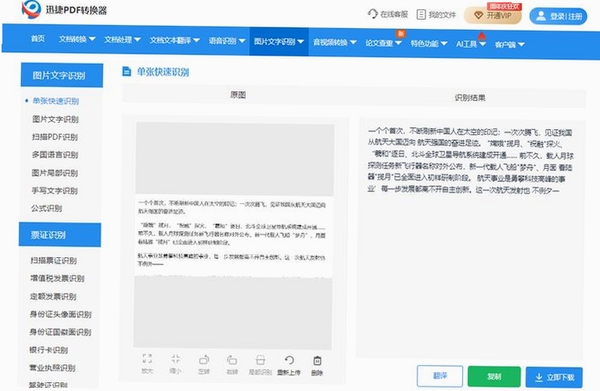This screenshot has height=391, width=600.
Task: Expand 图片文字识别 dropdown in top navigation
Action: [x=279, y=41]
